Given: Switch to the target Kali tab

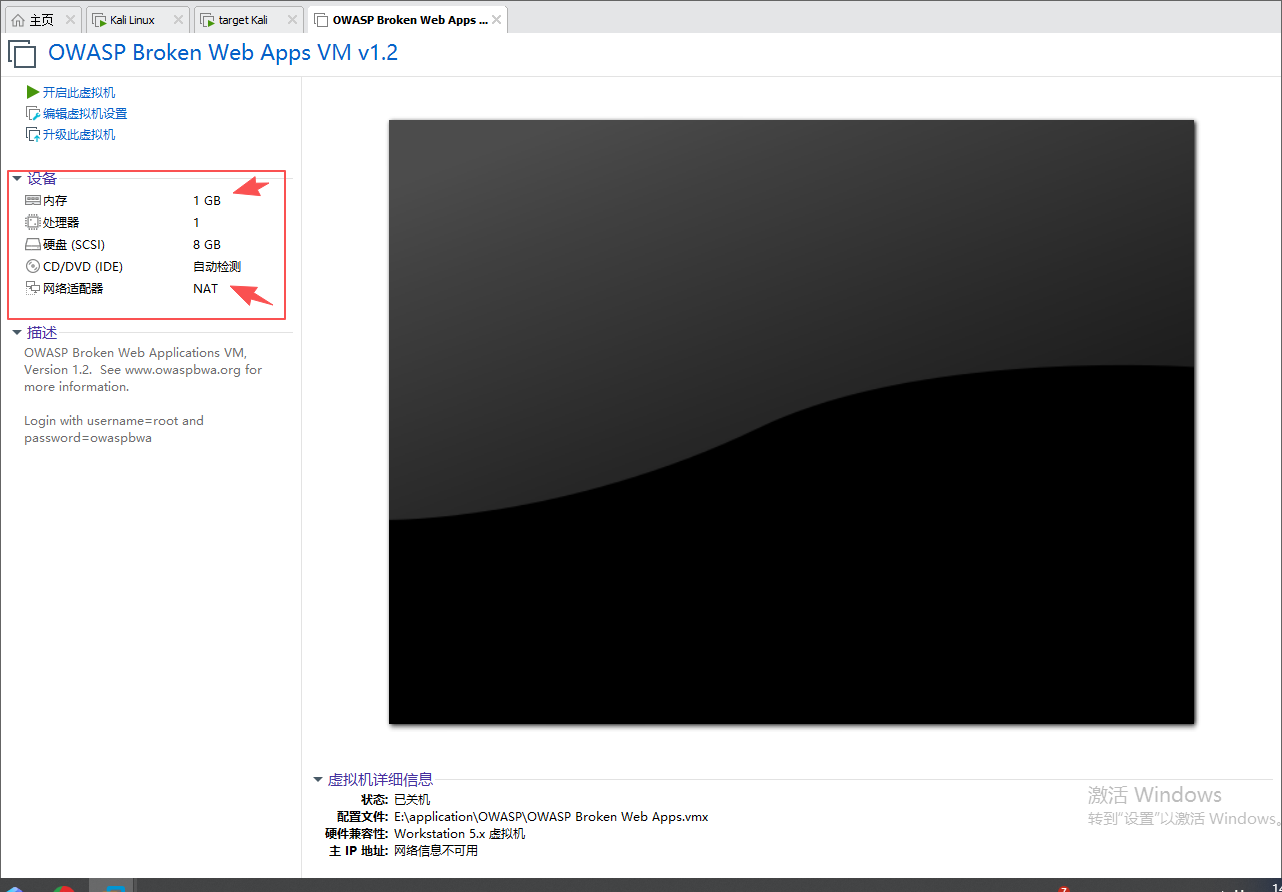Looking at the screenshot, I should coord(248,19).
